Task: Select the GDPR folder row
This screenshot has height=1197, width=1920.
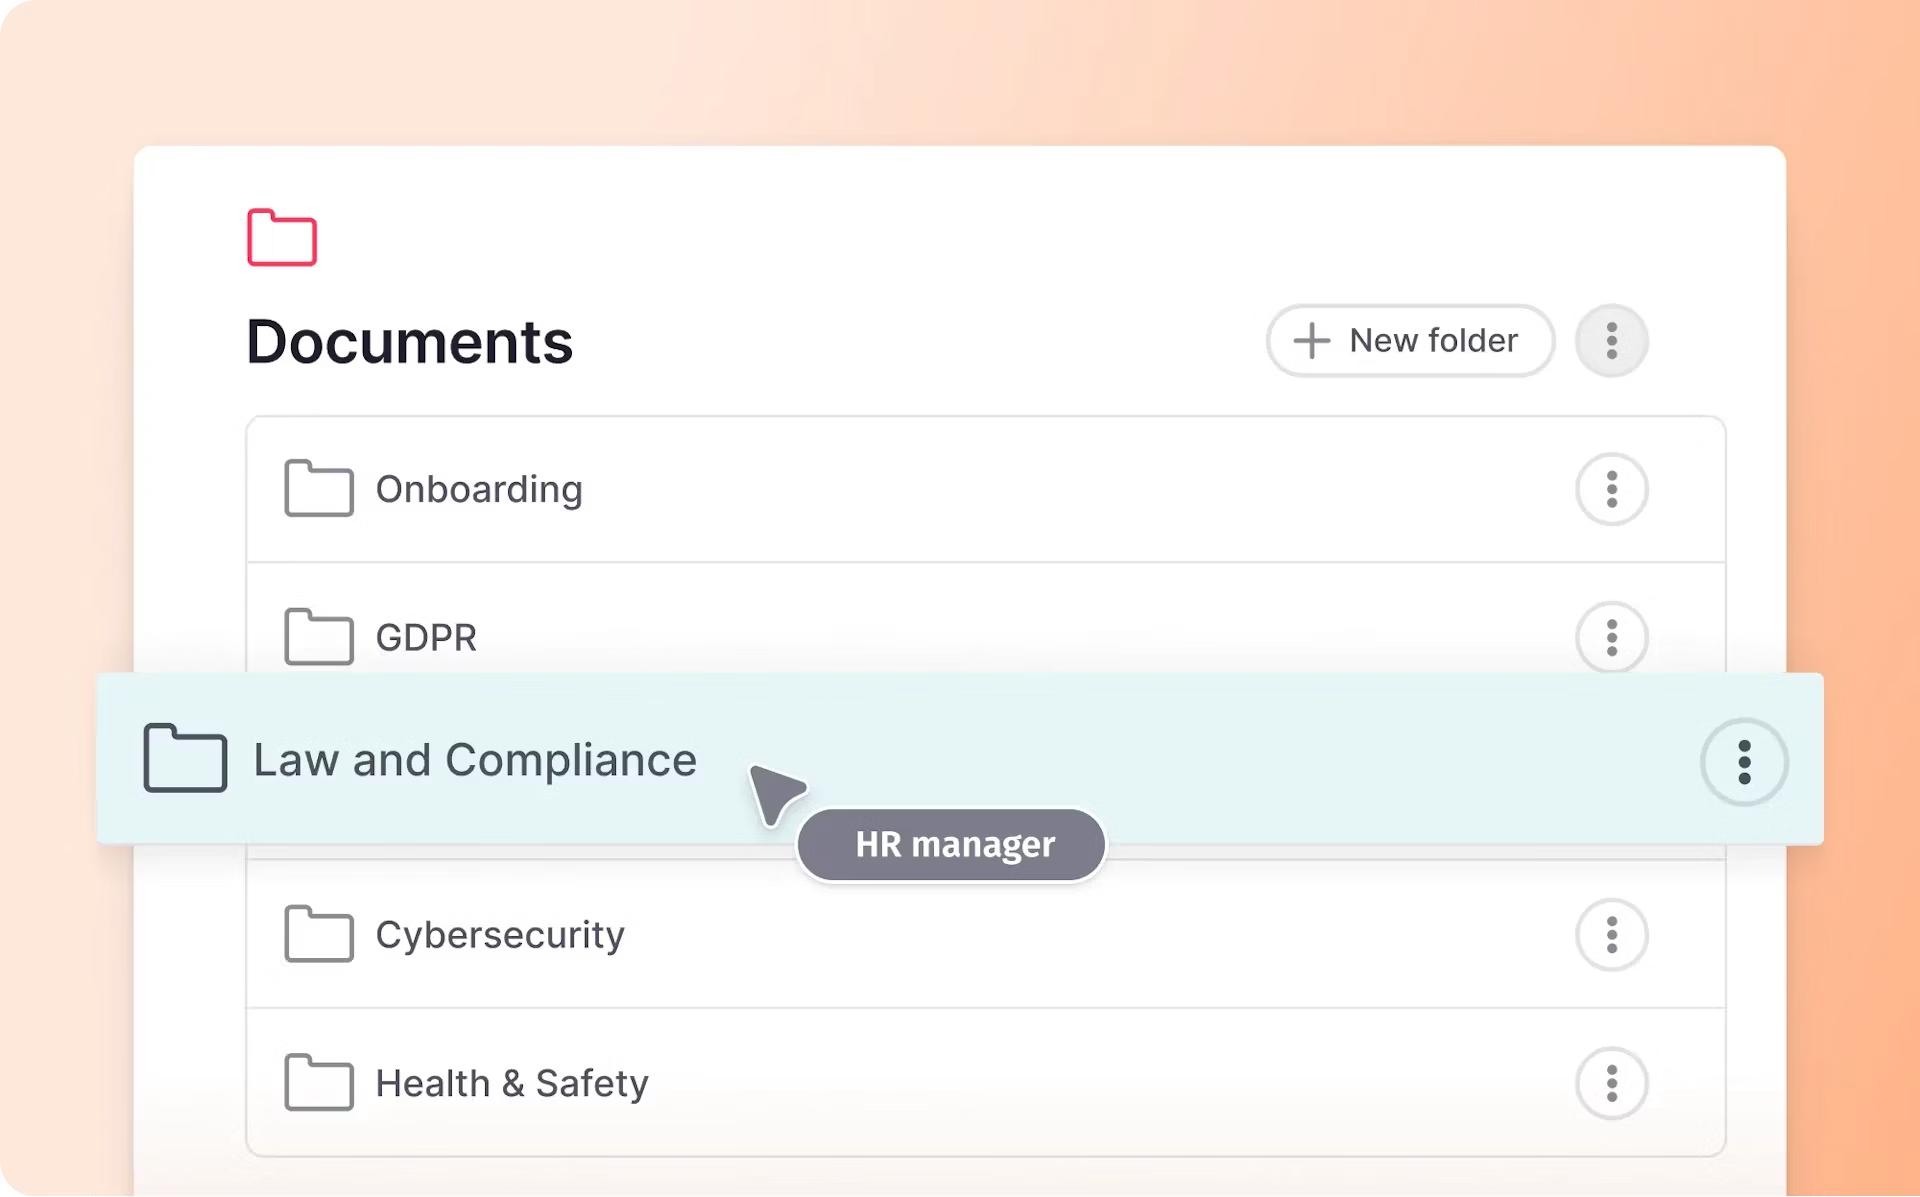Action: (x=900, y=637)
